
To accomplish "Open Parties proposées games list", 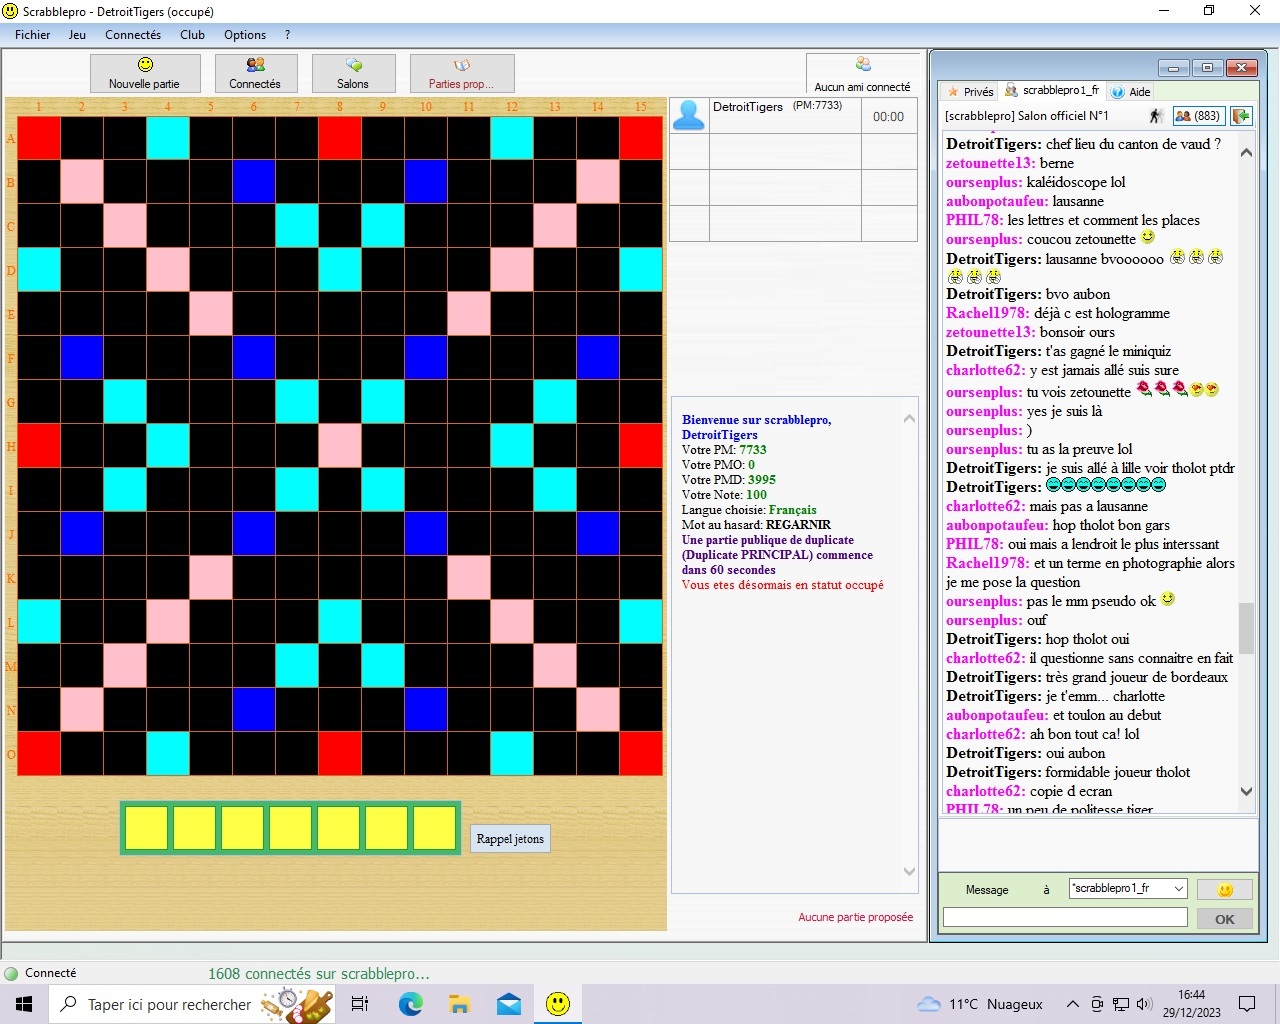I will tap(462, 73).
